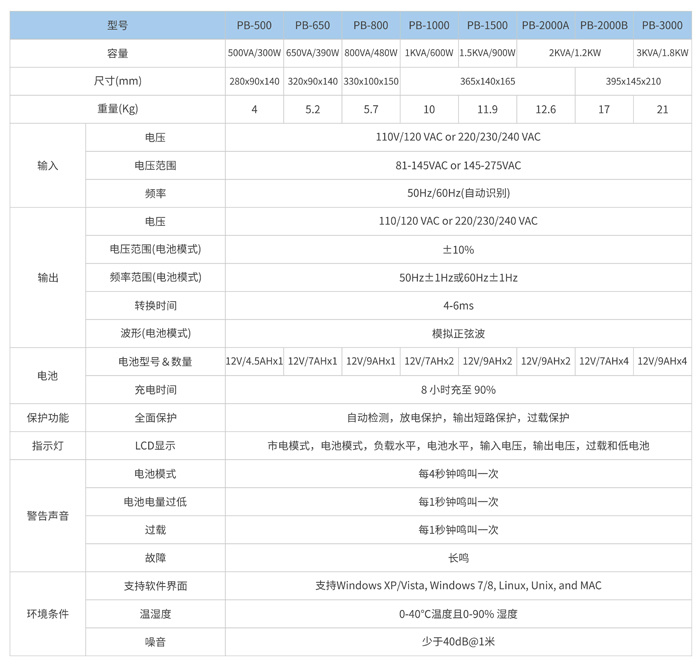Click the 50Hz±1Hz或60Hz±1Hz value
The width and height of the screenshot is (700, 666).
(x=458, y=278)
